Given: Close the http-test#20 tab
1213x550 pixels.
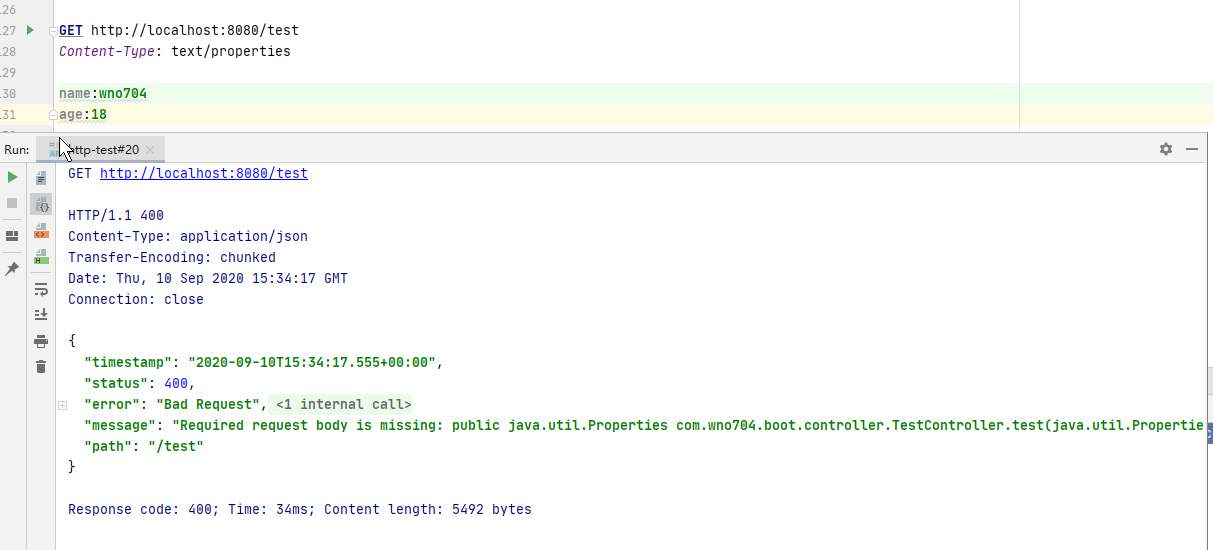Looking at the screenshot, I should coord(151,150).
